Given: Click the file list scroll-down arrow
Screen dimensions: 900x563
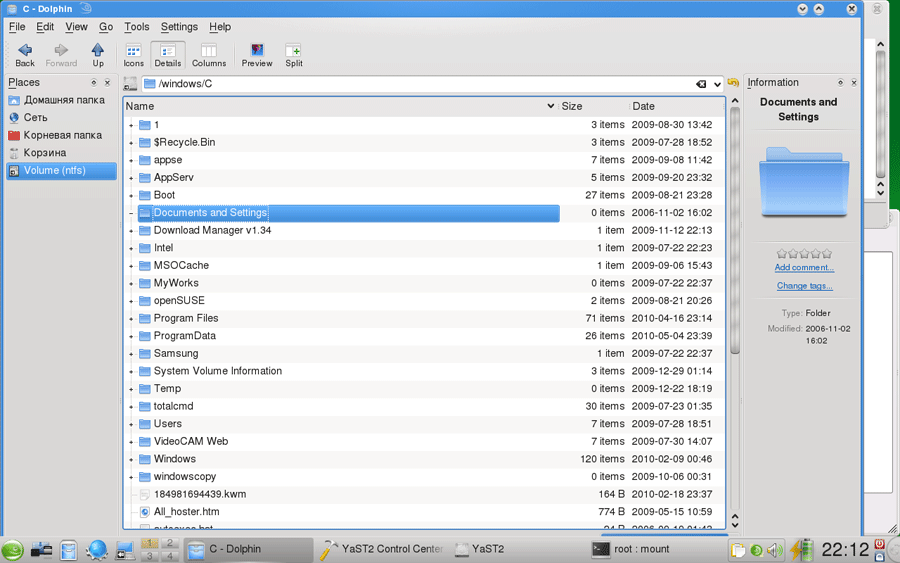Looking at the screenshot, I should (734, 525).
